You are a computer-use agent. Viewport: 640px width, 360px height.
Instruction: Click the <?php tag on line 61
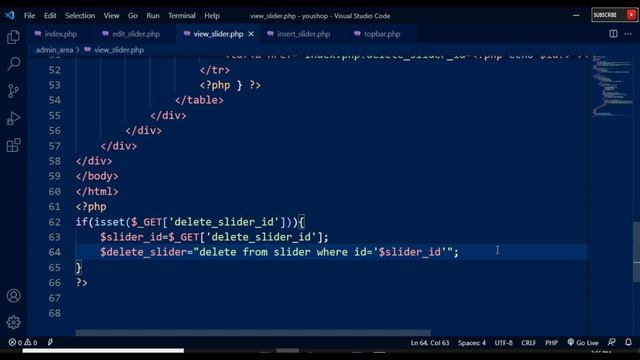point(91,207)
